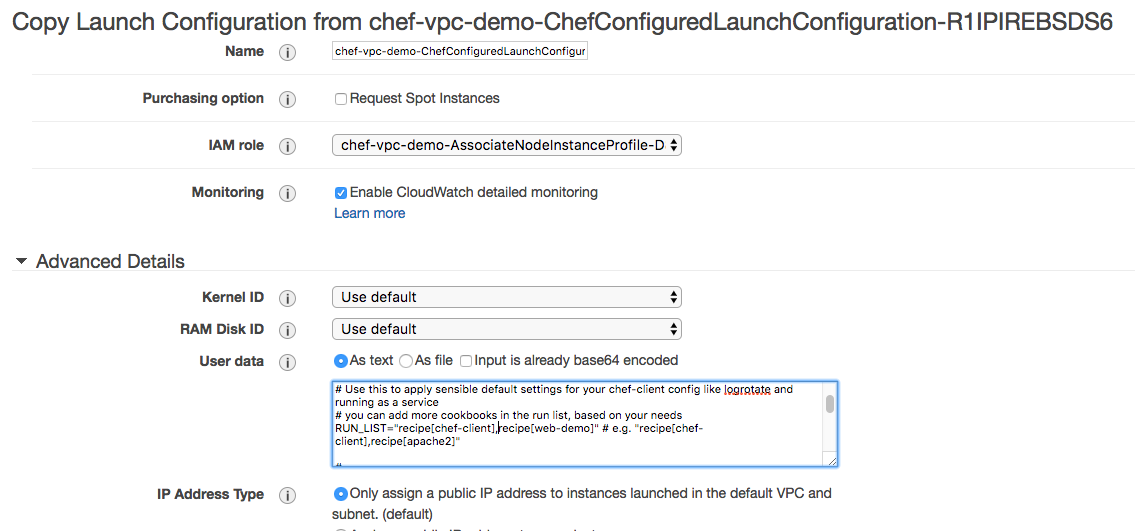1135x531 pixels.
Task: Click the RAM Disk ID info icon
Action: click(287, 331)
